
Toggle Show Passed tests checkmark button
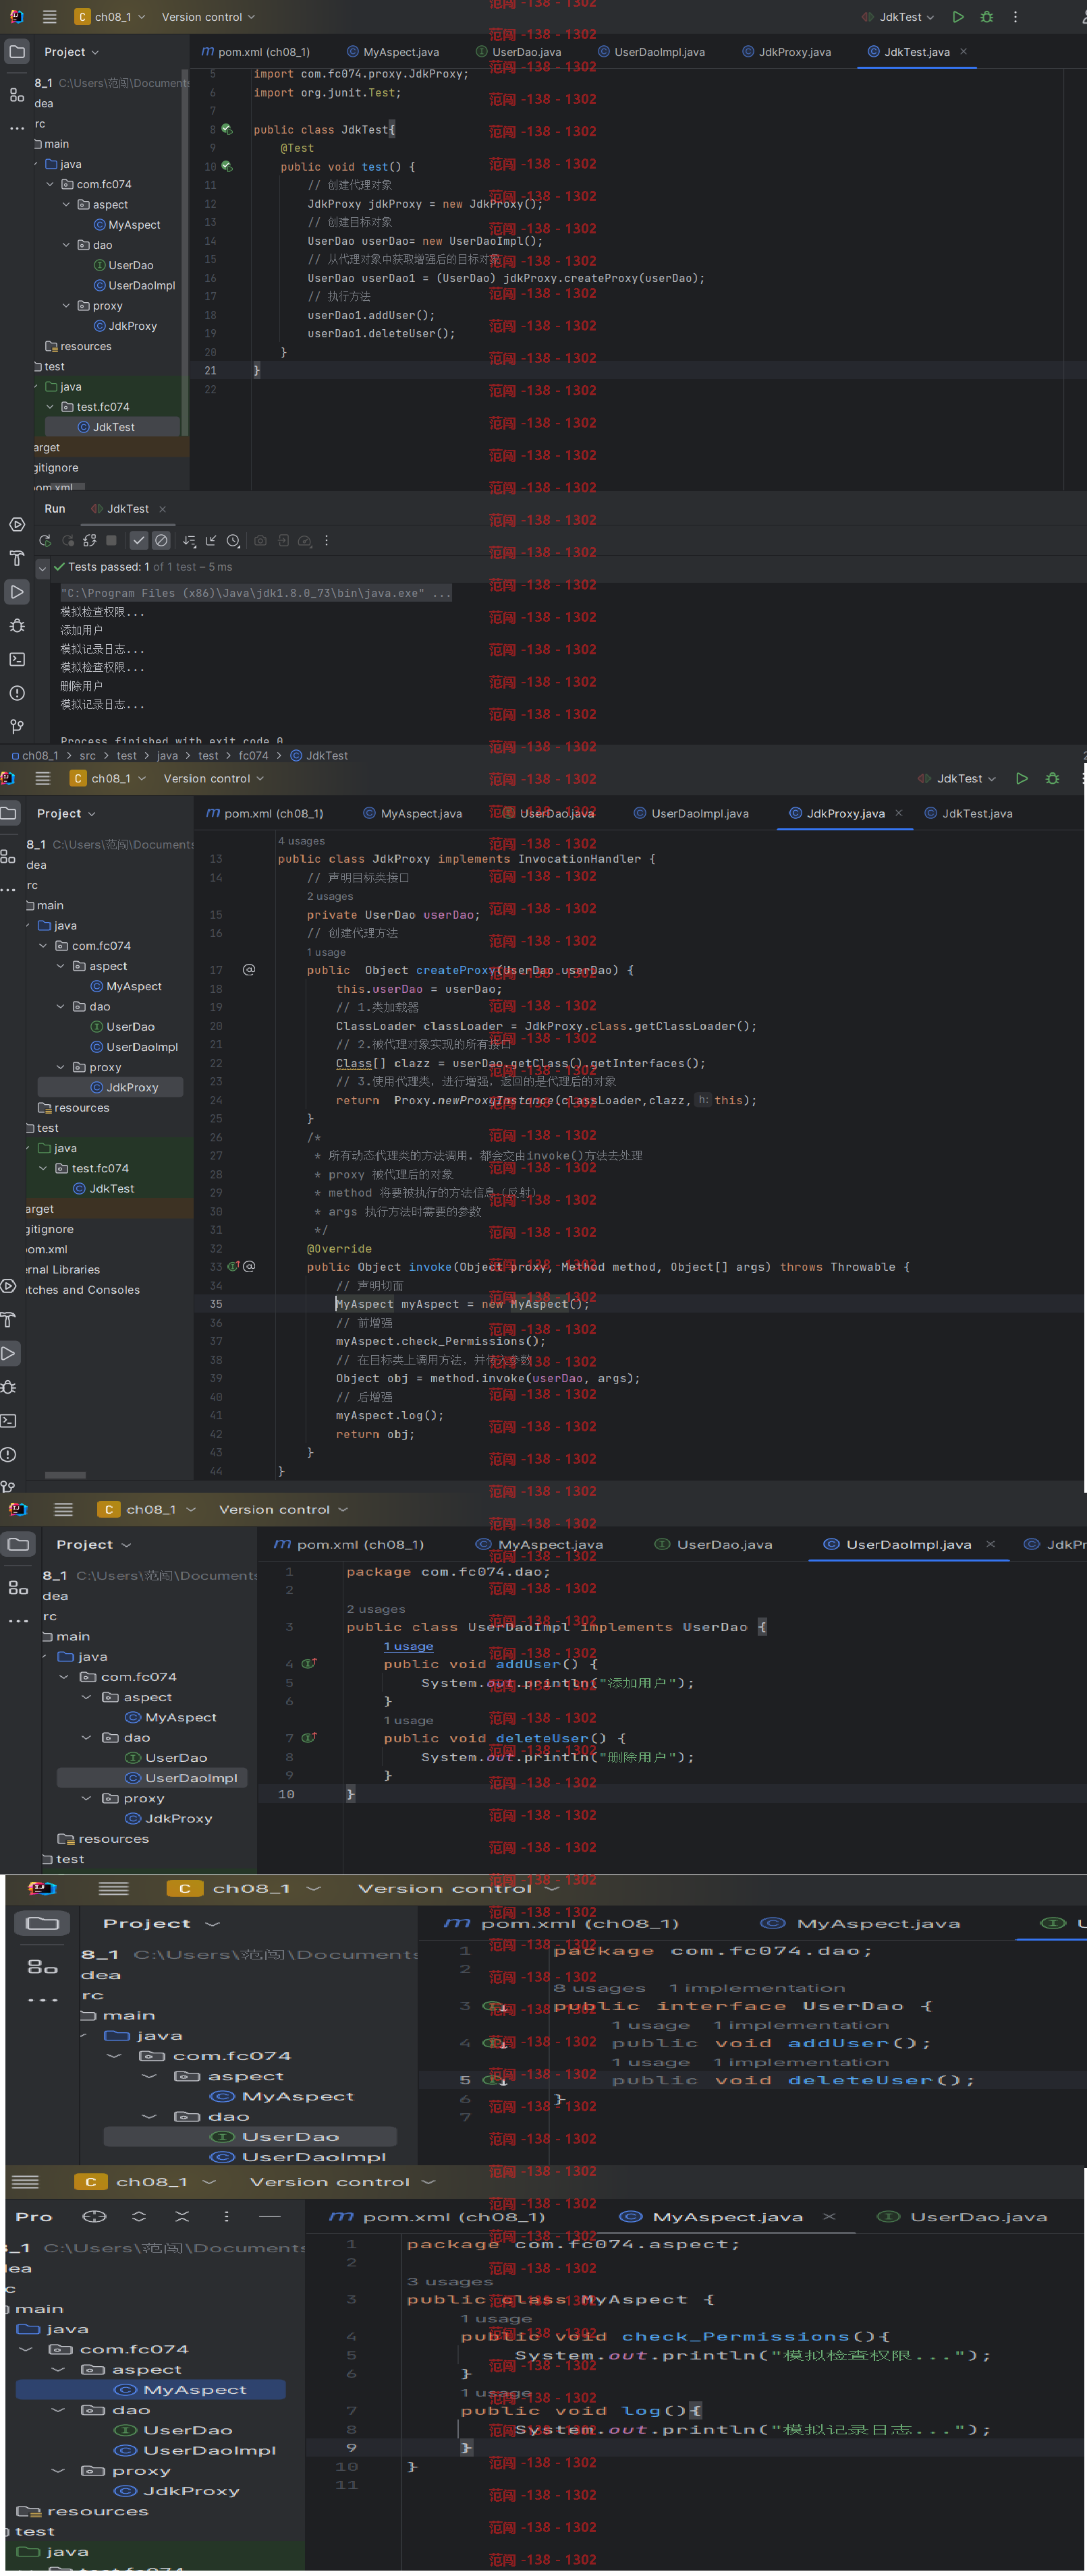(139, 541)
